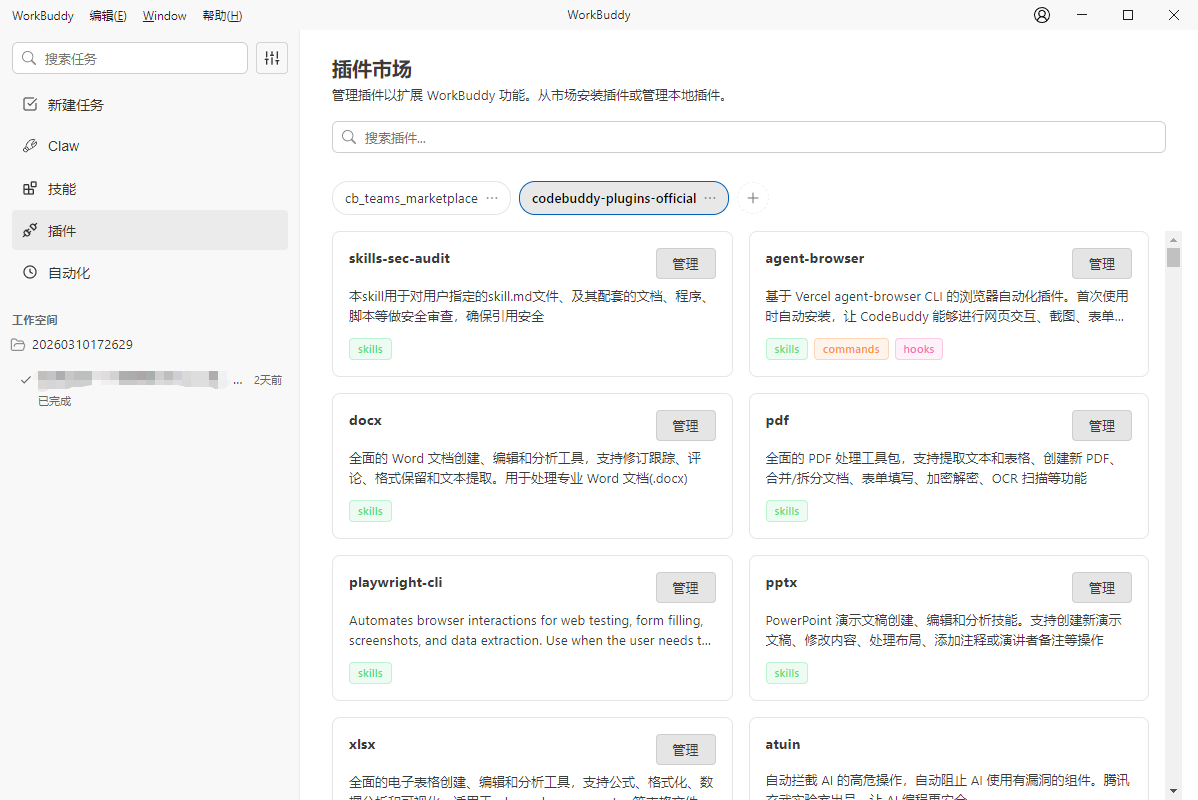Viewport: 1198px width, 800px height.
Task: Open the Window menu
Action: 164,15
